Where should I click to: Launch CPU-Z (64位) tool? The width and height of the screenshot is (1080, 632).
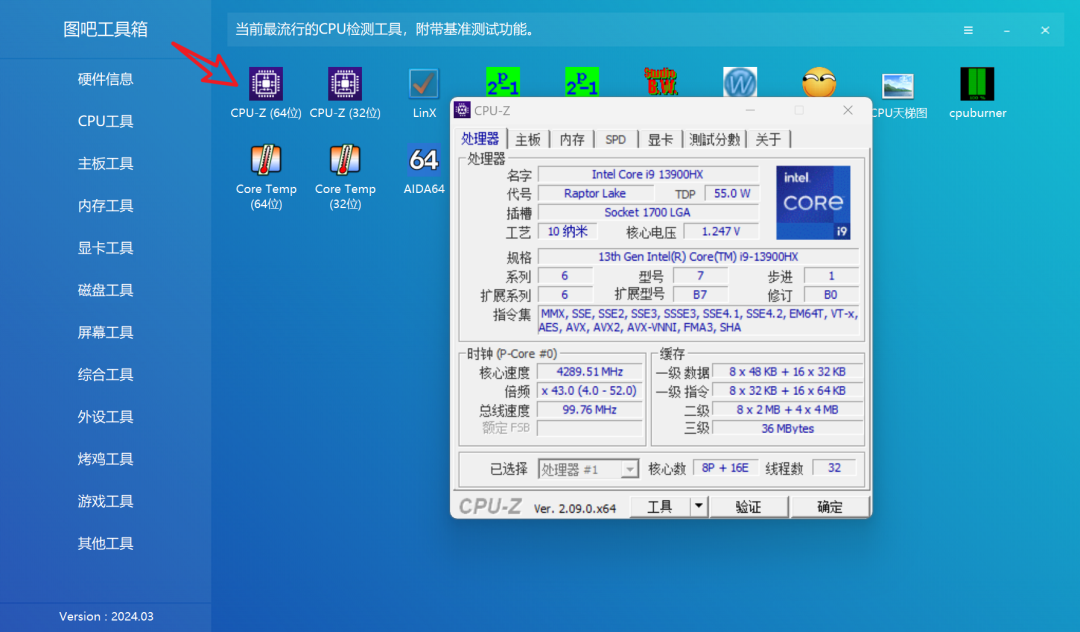pos(266,93)
